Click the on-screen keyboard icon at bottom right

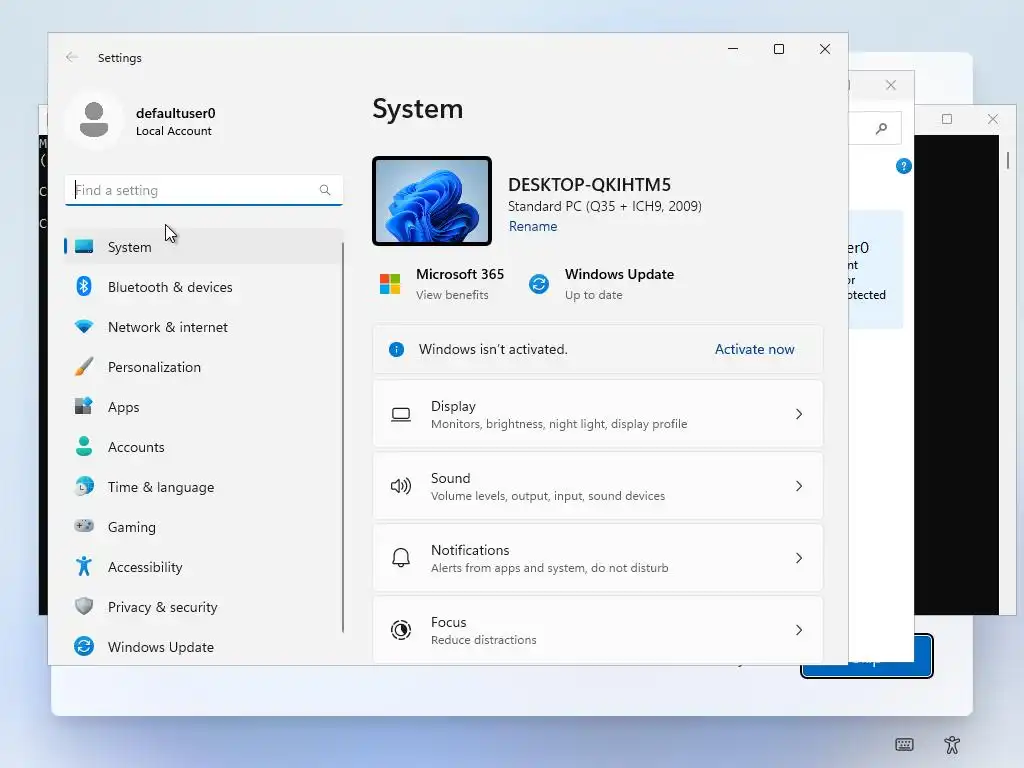tap(904, 744)
